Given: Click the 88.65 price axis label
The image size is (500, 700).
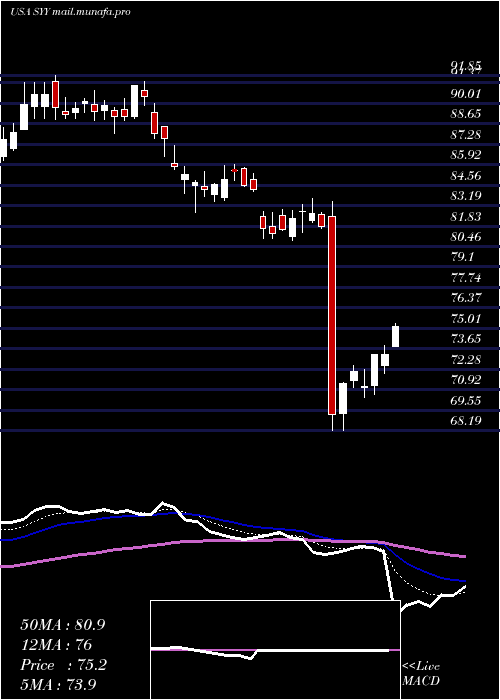Looking at the screenshot, I should point(467,114).
